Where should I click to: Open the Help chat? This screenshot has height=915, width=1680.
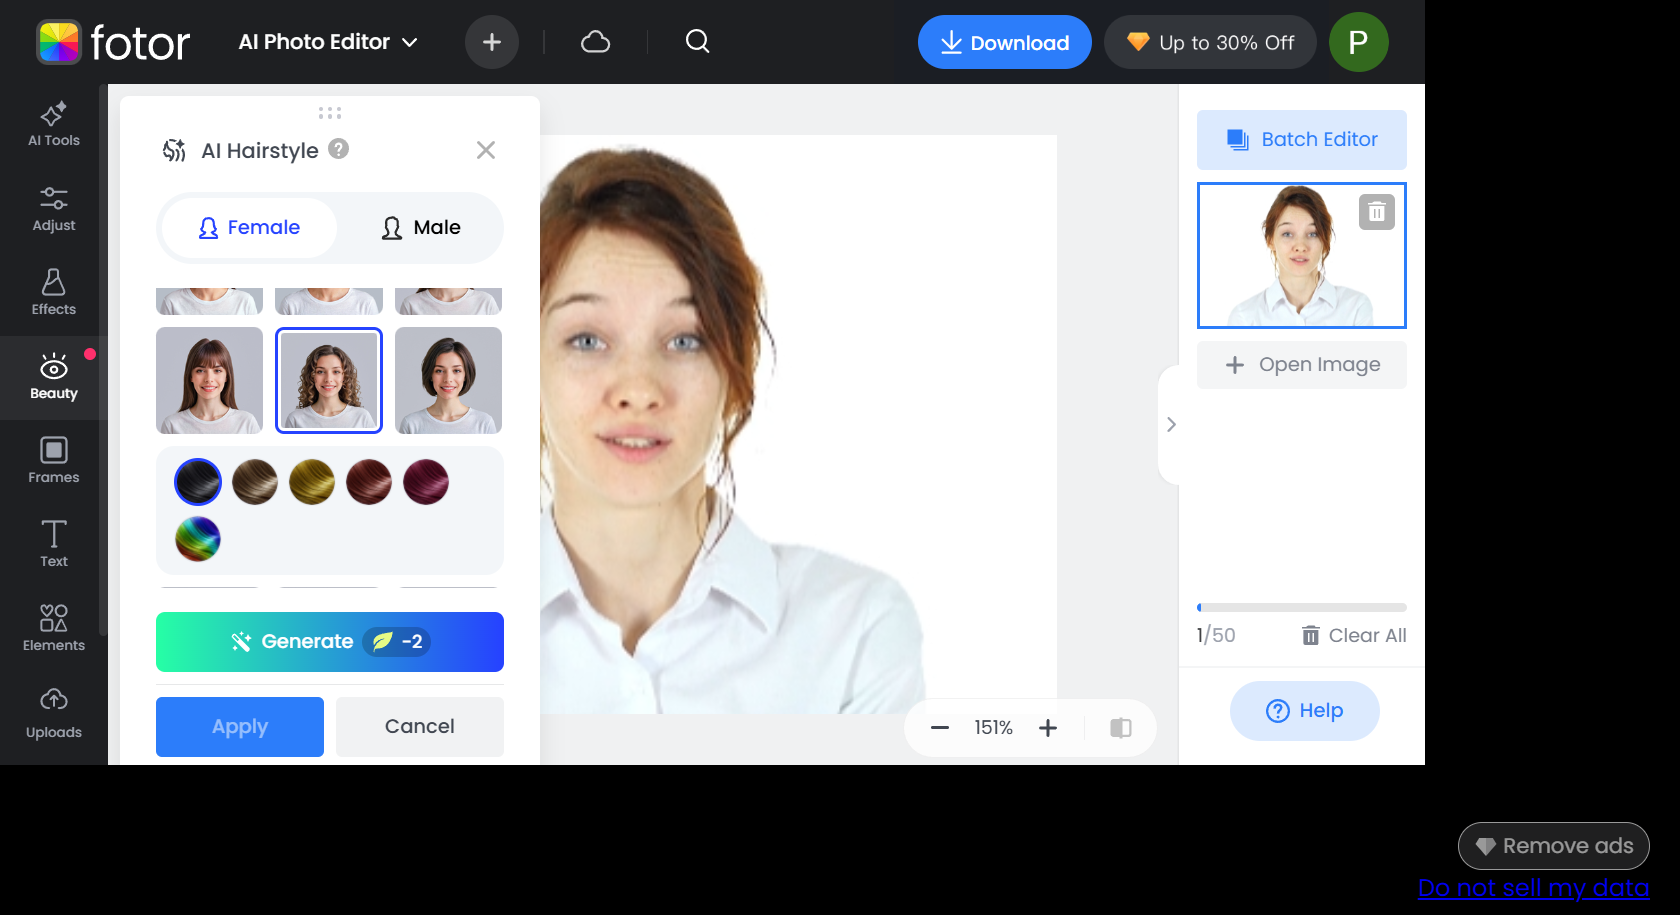1305,711
